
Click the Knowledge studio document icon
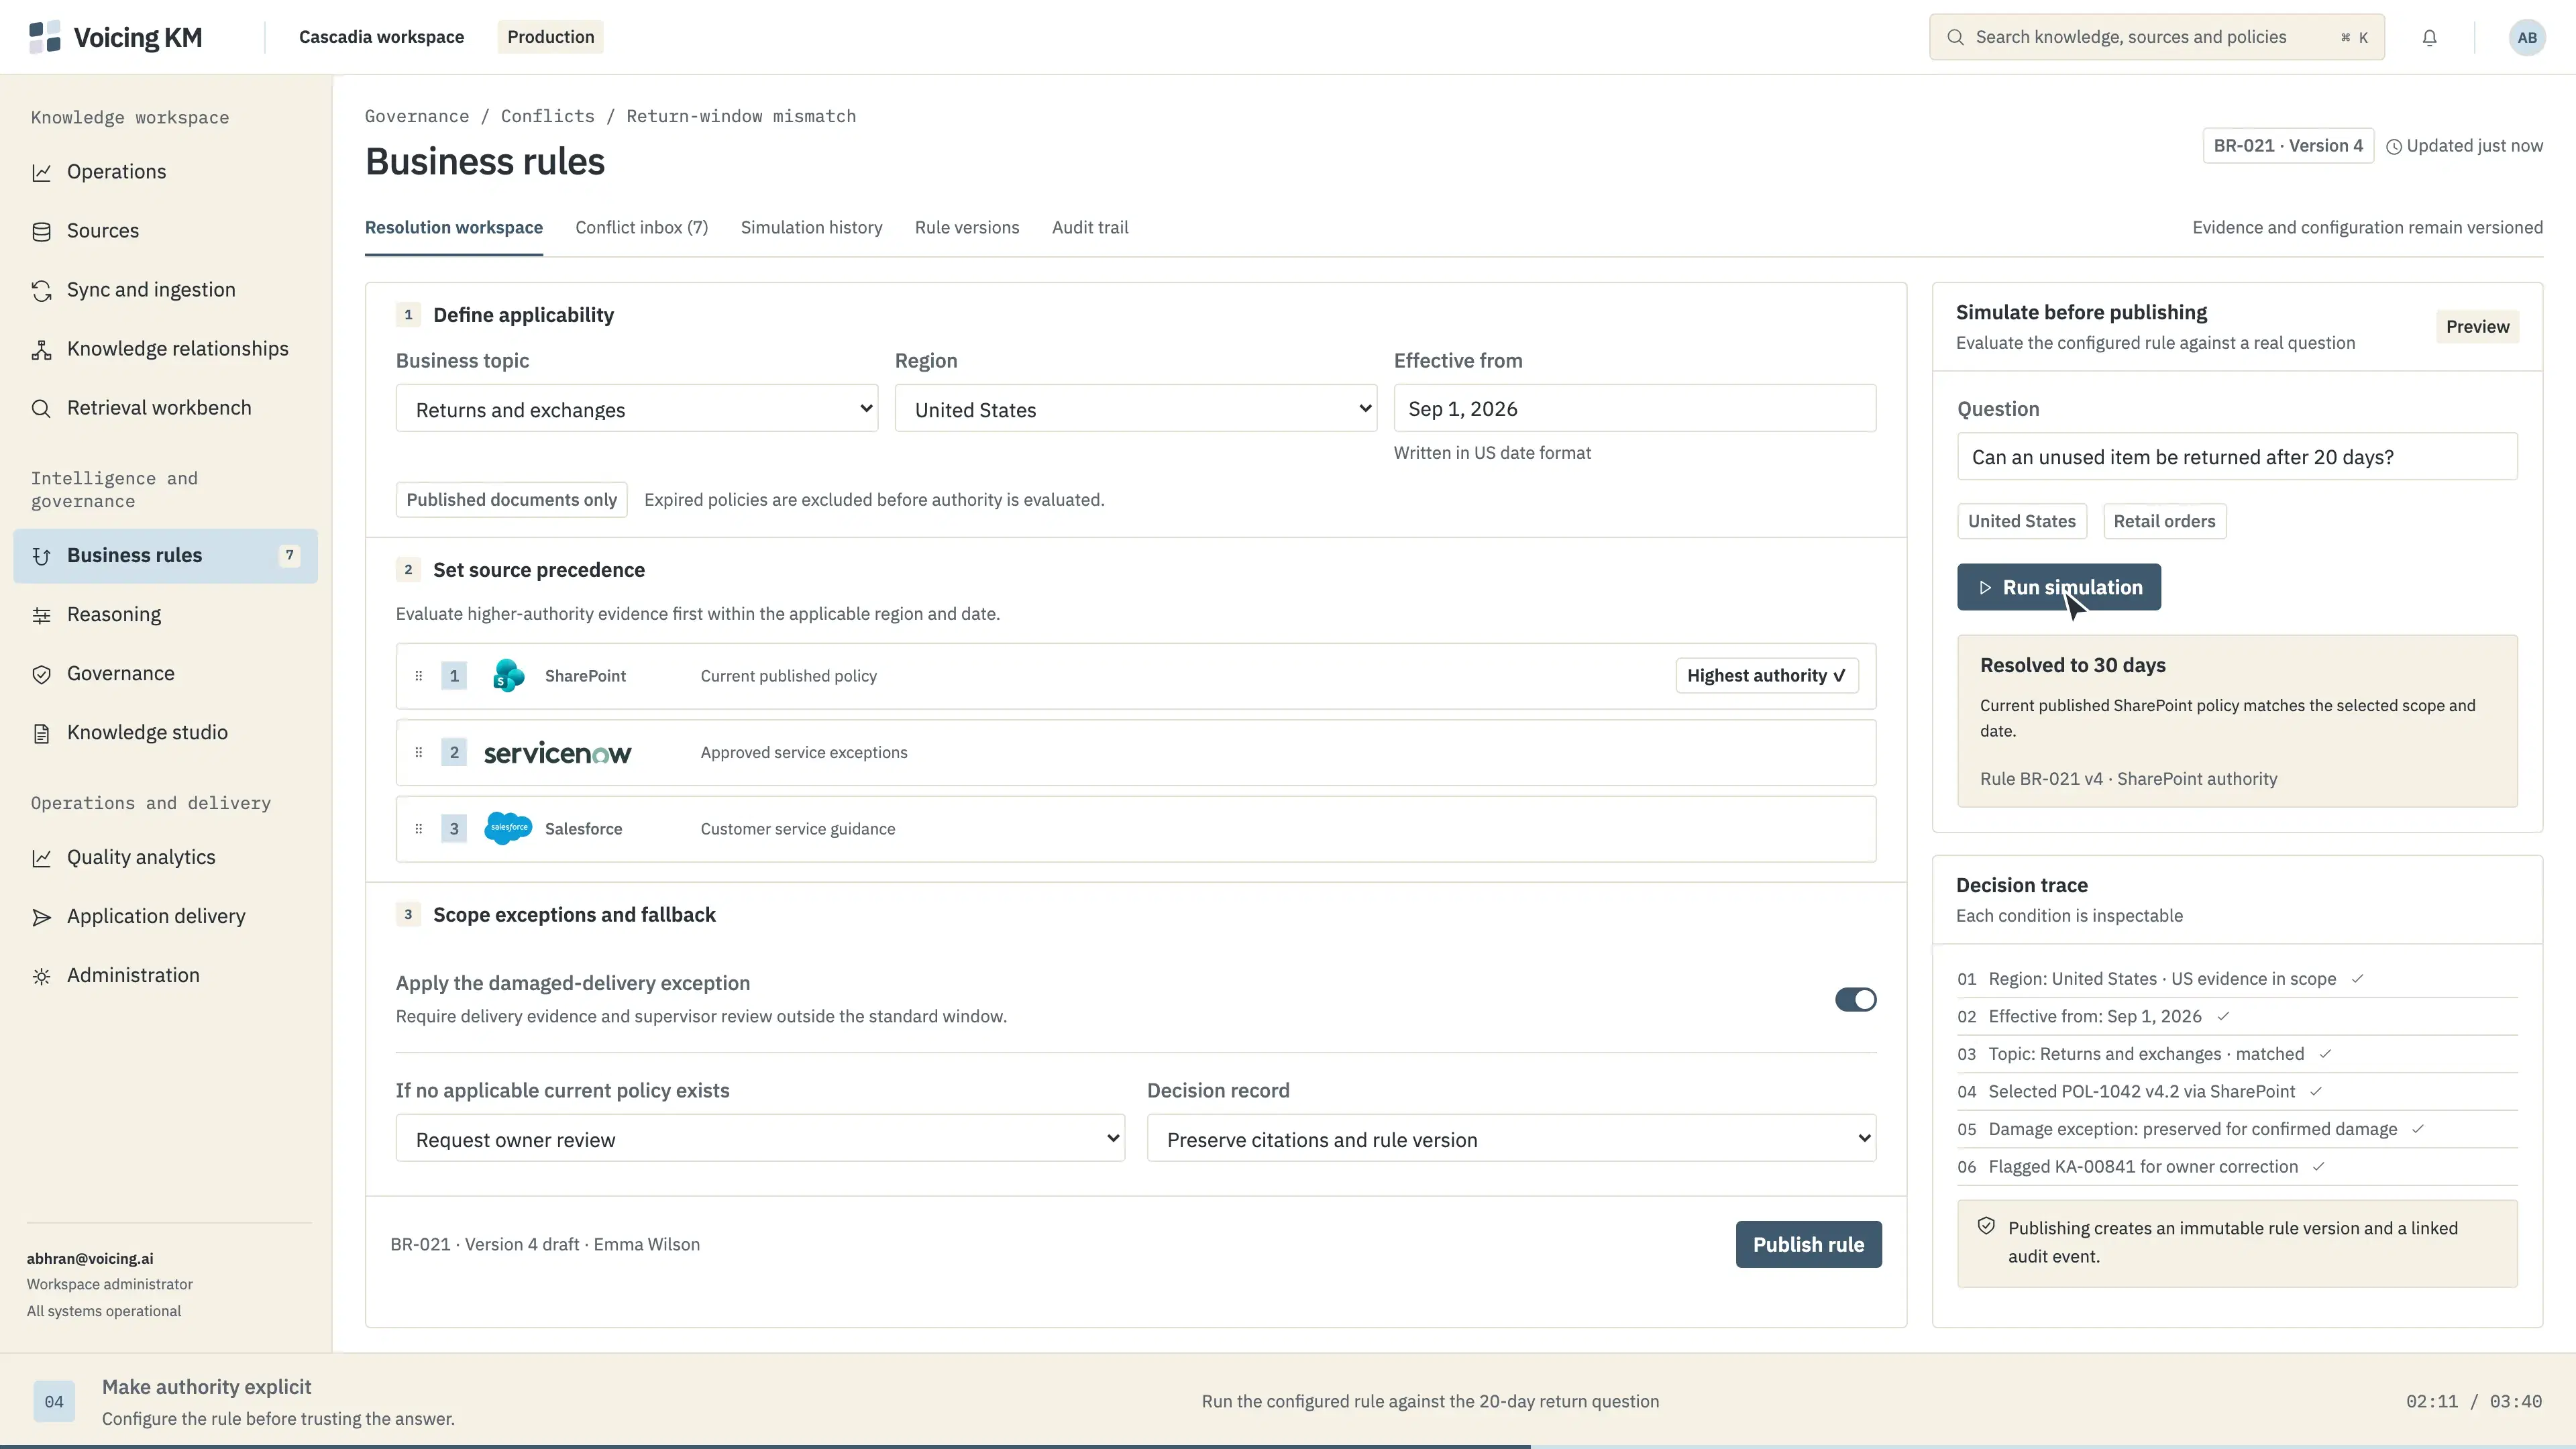pyautogui.click(x=41, y=733)
